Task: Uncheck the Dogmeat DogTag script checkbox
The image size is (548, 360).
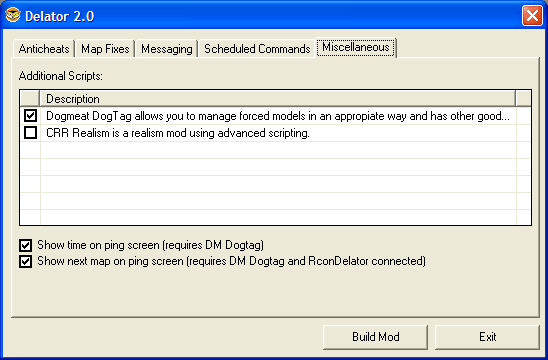Action: click(30, 115)
